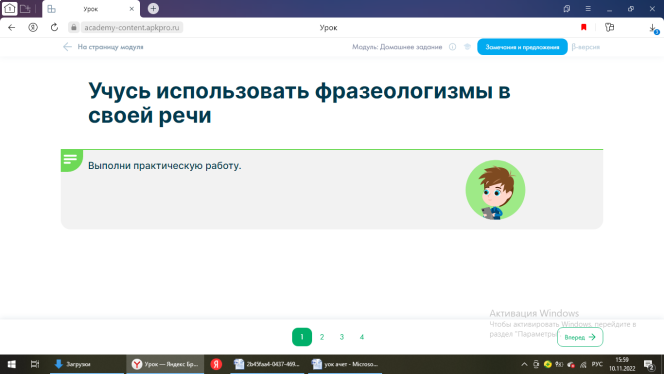
Task: Reload the page
Action: click(54, 28)
